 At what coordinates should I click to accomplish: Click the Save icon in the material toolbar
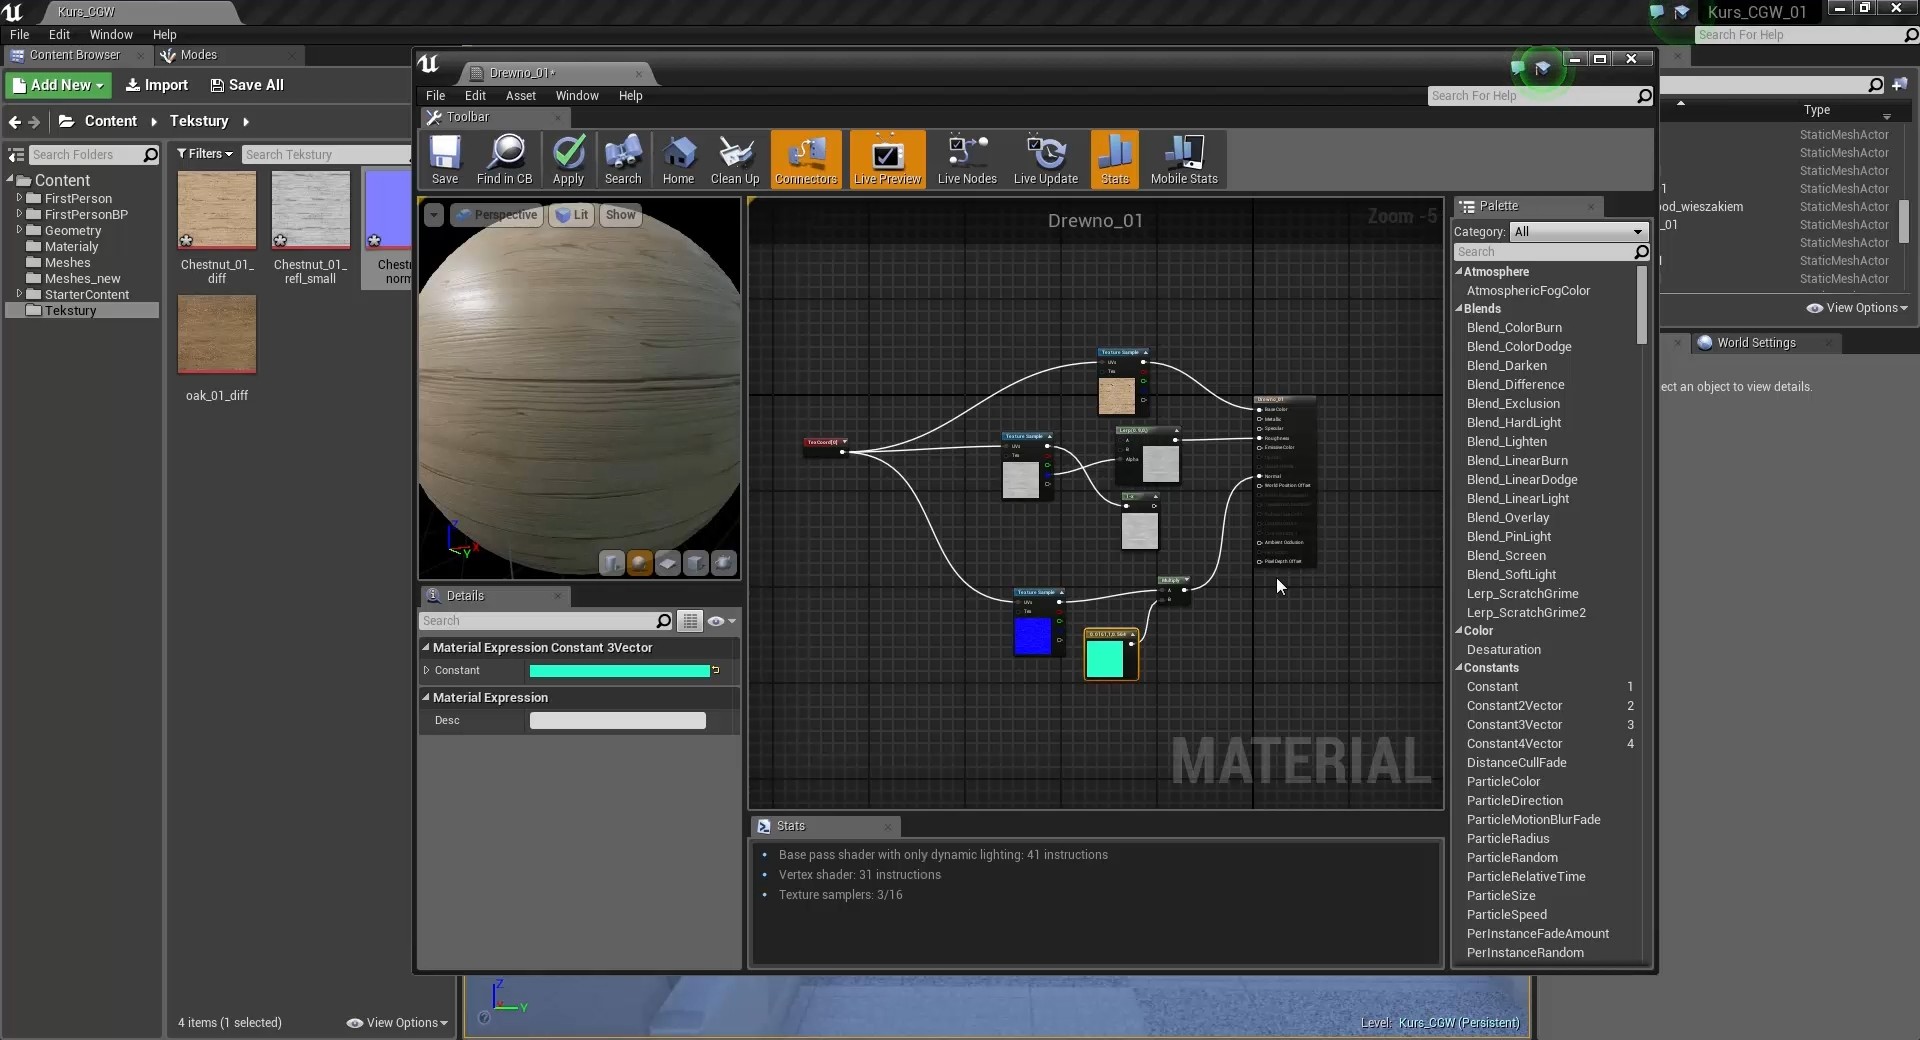445,160
